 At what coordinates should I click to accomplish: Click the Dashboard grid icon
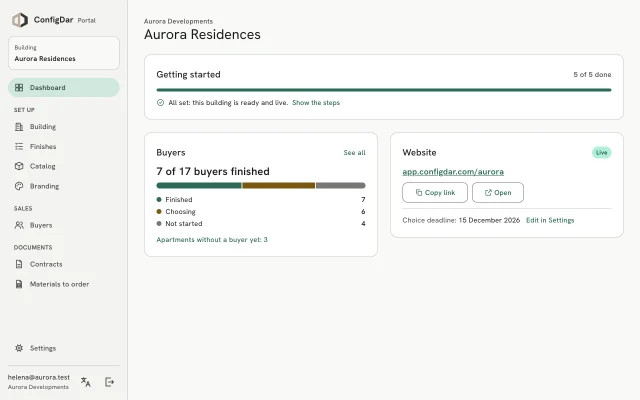pyautogui.click(x=19, y=87)
